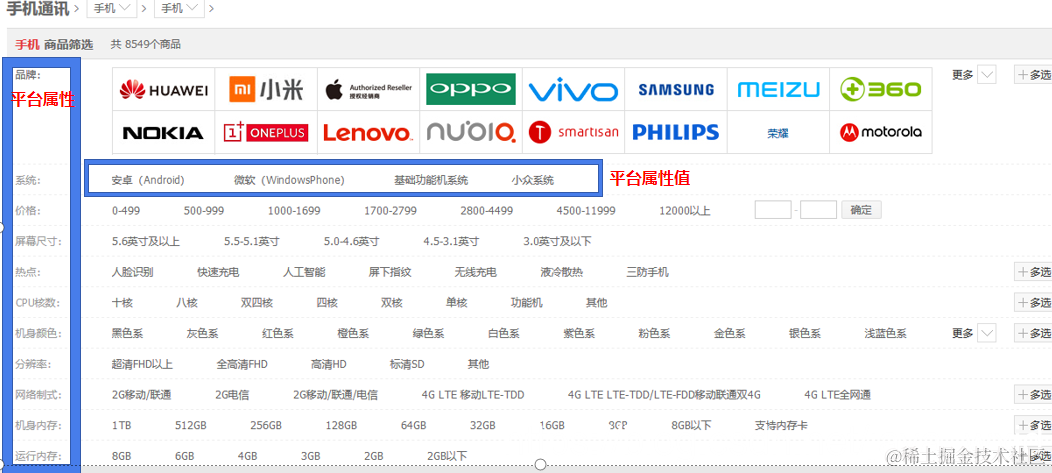Filter CPU cores by 单核
The image size is (1052, 473).
click(456, 303)
